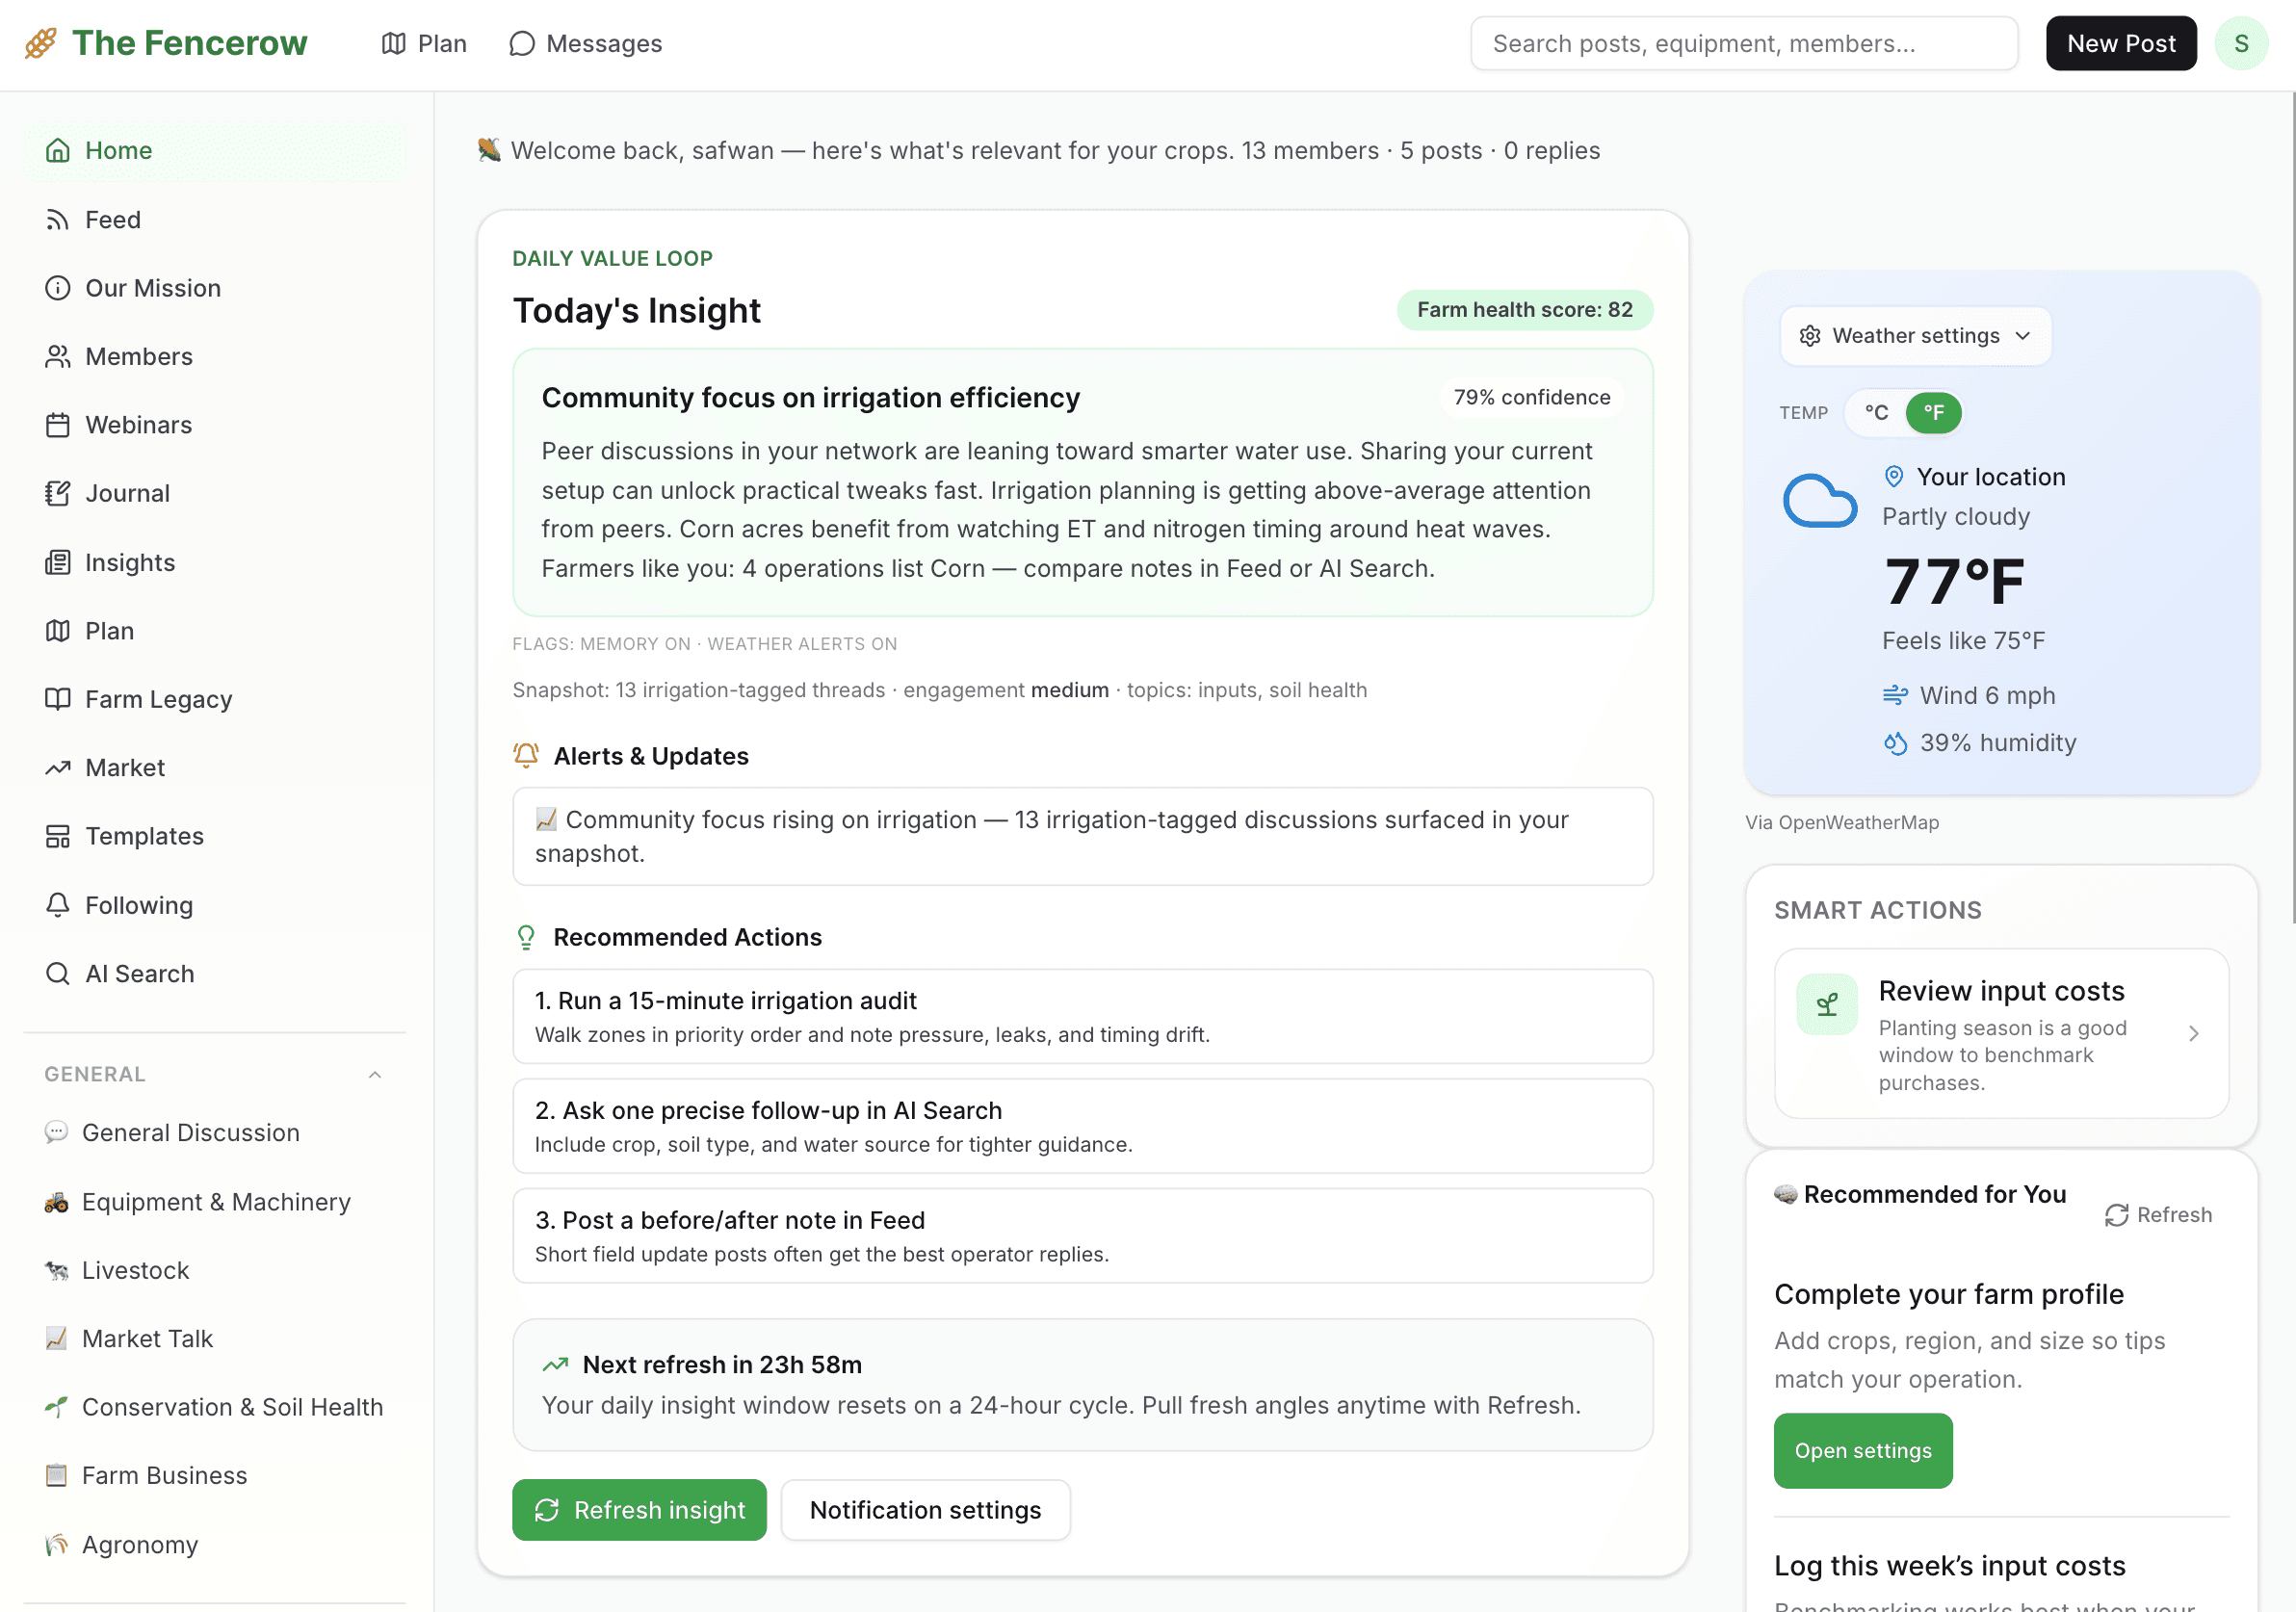Image resolution: width=2296 pixels, height=1612 pixels.
Task: Click the Journal notebook icon
Action: 58,493
